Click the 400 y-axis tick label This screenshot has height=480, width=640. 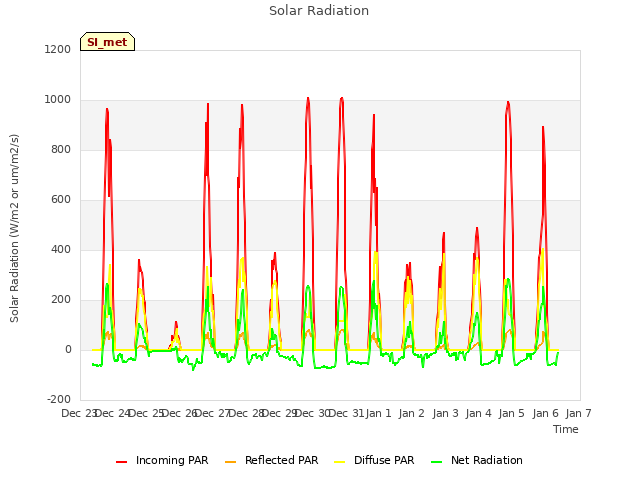[x=61, y=249]
